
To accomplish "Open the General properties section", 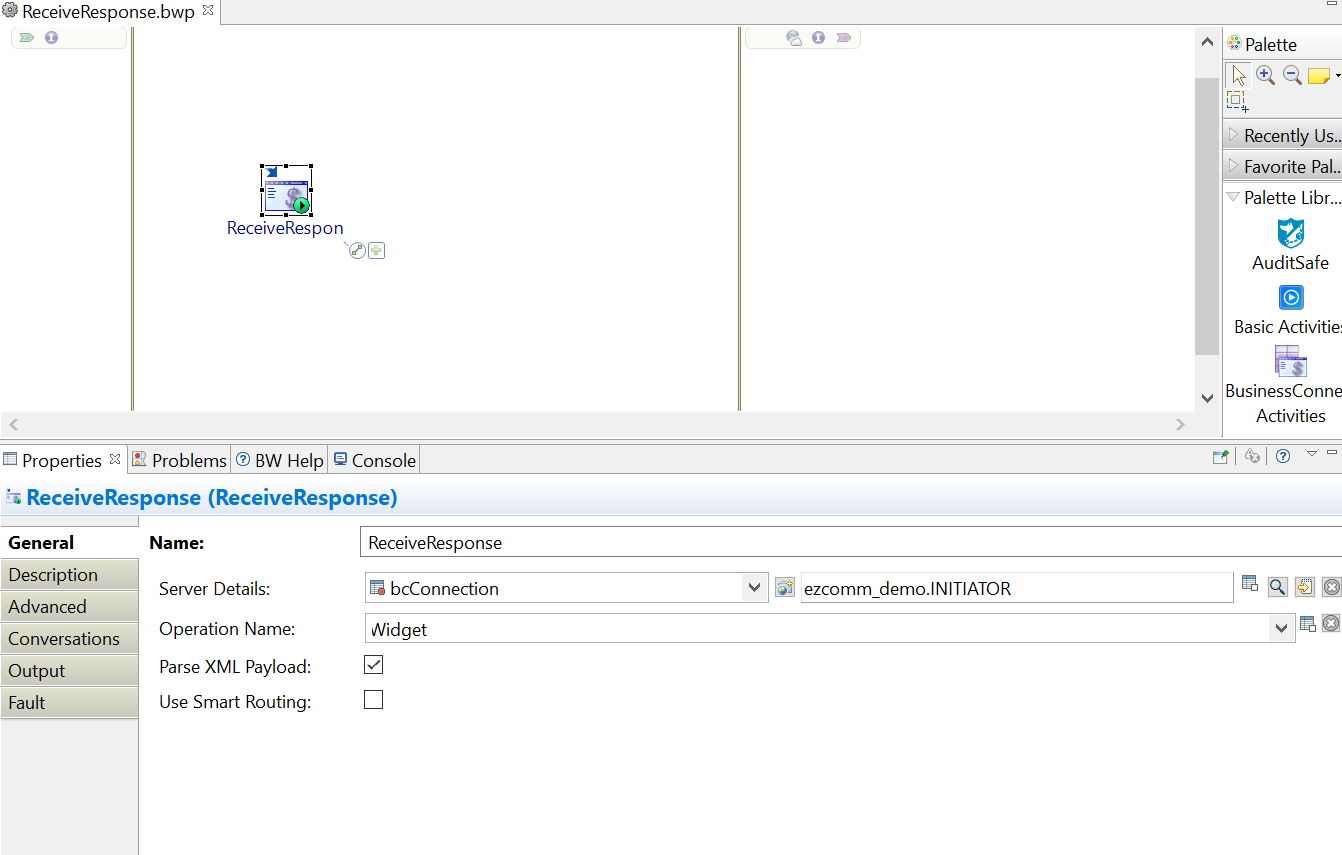I will coord(70,543).
